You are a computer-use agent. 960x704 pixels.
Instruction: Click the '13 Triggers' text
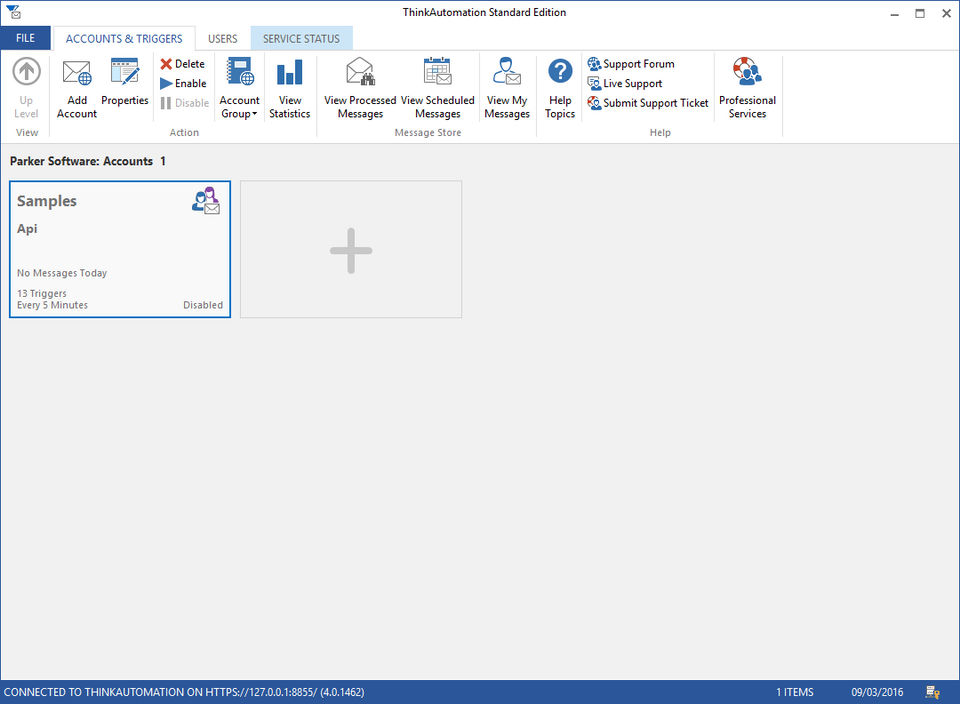tap(42, 293)
